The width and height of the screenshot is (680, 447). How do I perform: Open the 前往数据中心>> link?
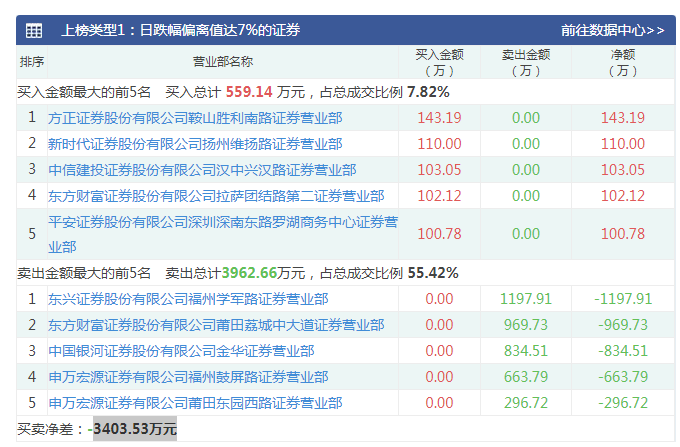pyautogui.click(x=612, y=30)
